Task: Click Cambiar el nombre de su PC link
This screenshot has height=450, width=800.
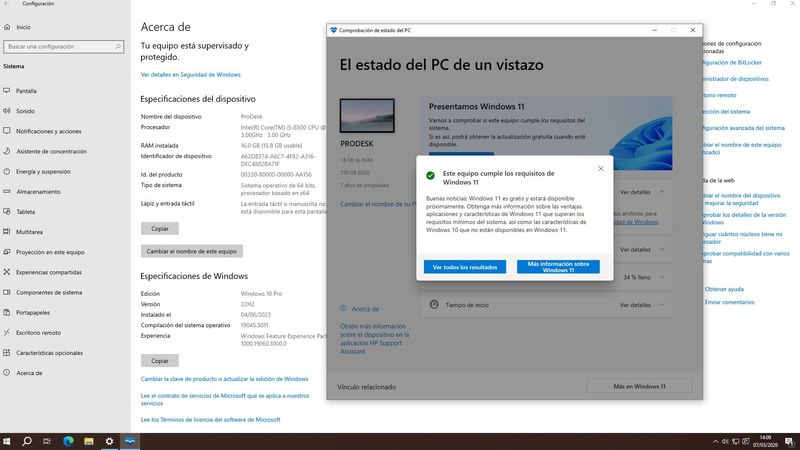Action: (x=378, y=204)
